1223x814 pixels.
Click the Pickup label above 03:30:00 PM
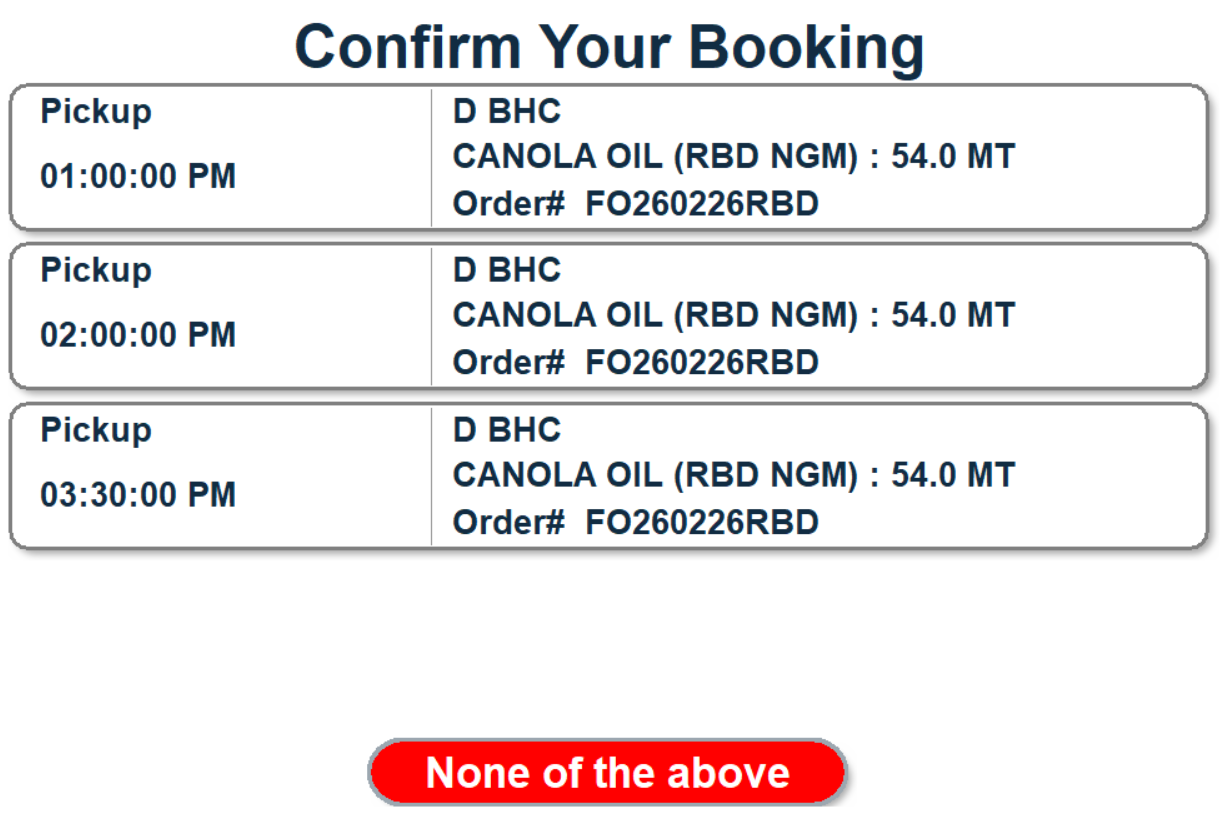(96, 430)
